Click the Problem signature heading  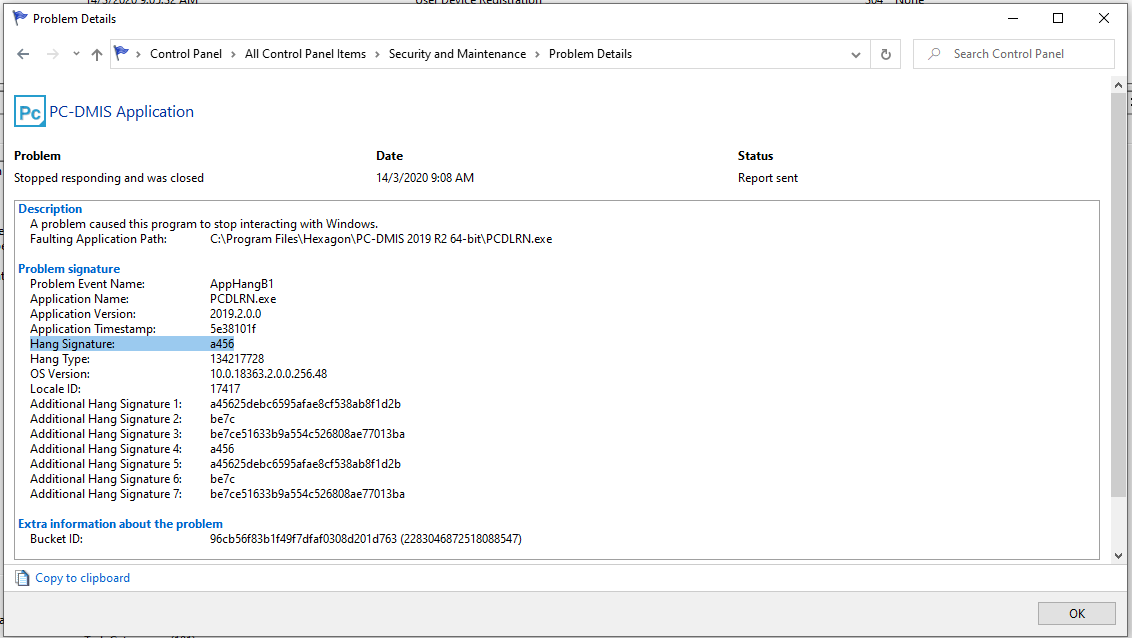69,269
